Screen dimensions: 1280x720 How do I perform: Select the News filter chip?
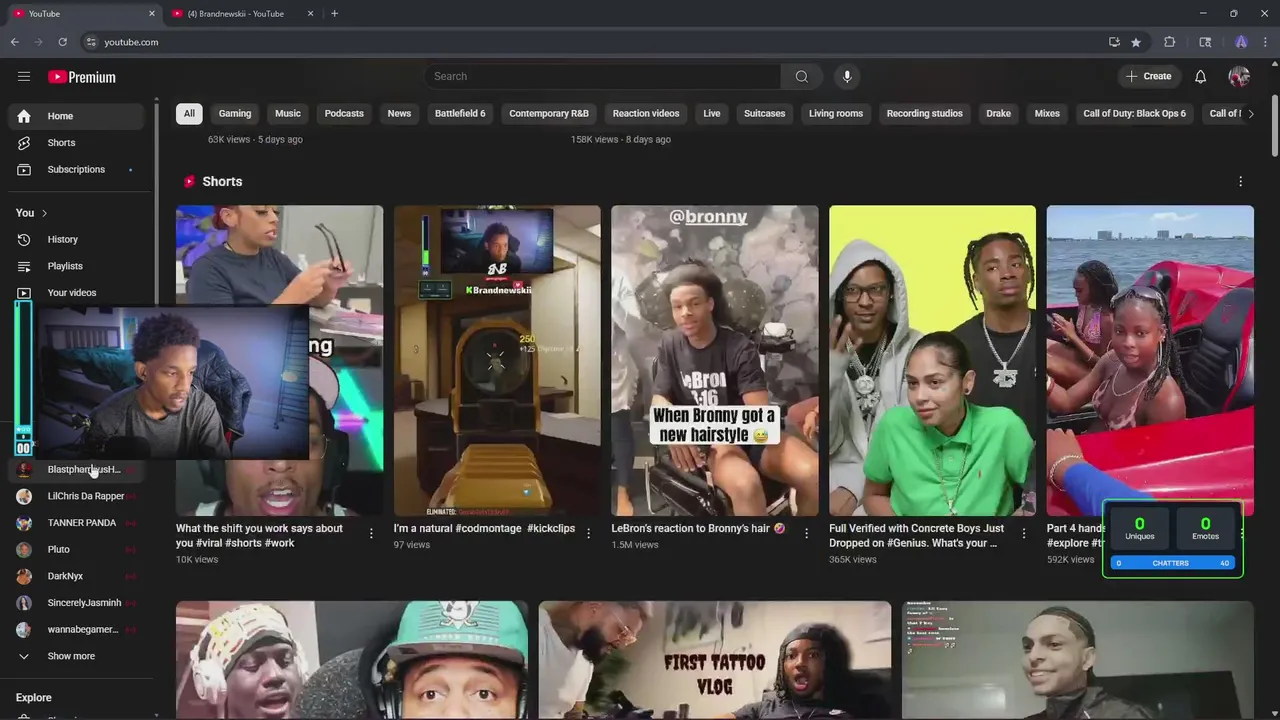tap(399, 114)
